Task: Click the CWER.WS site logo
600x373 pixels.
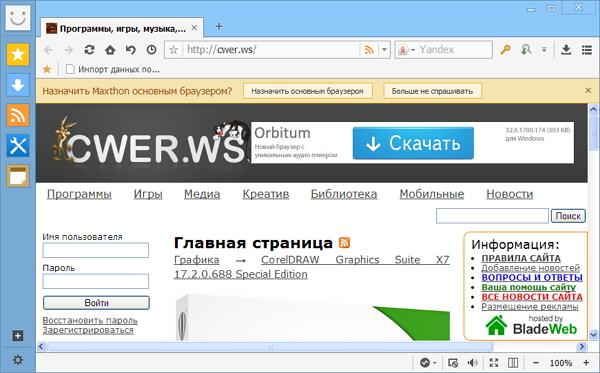Action: [150, 142]
